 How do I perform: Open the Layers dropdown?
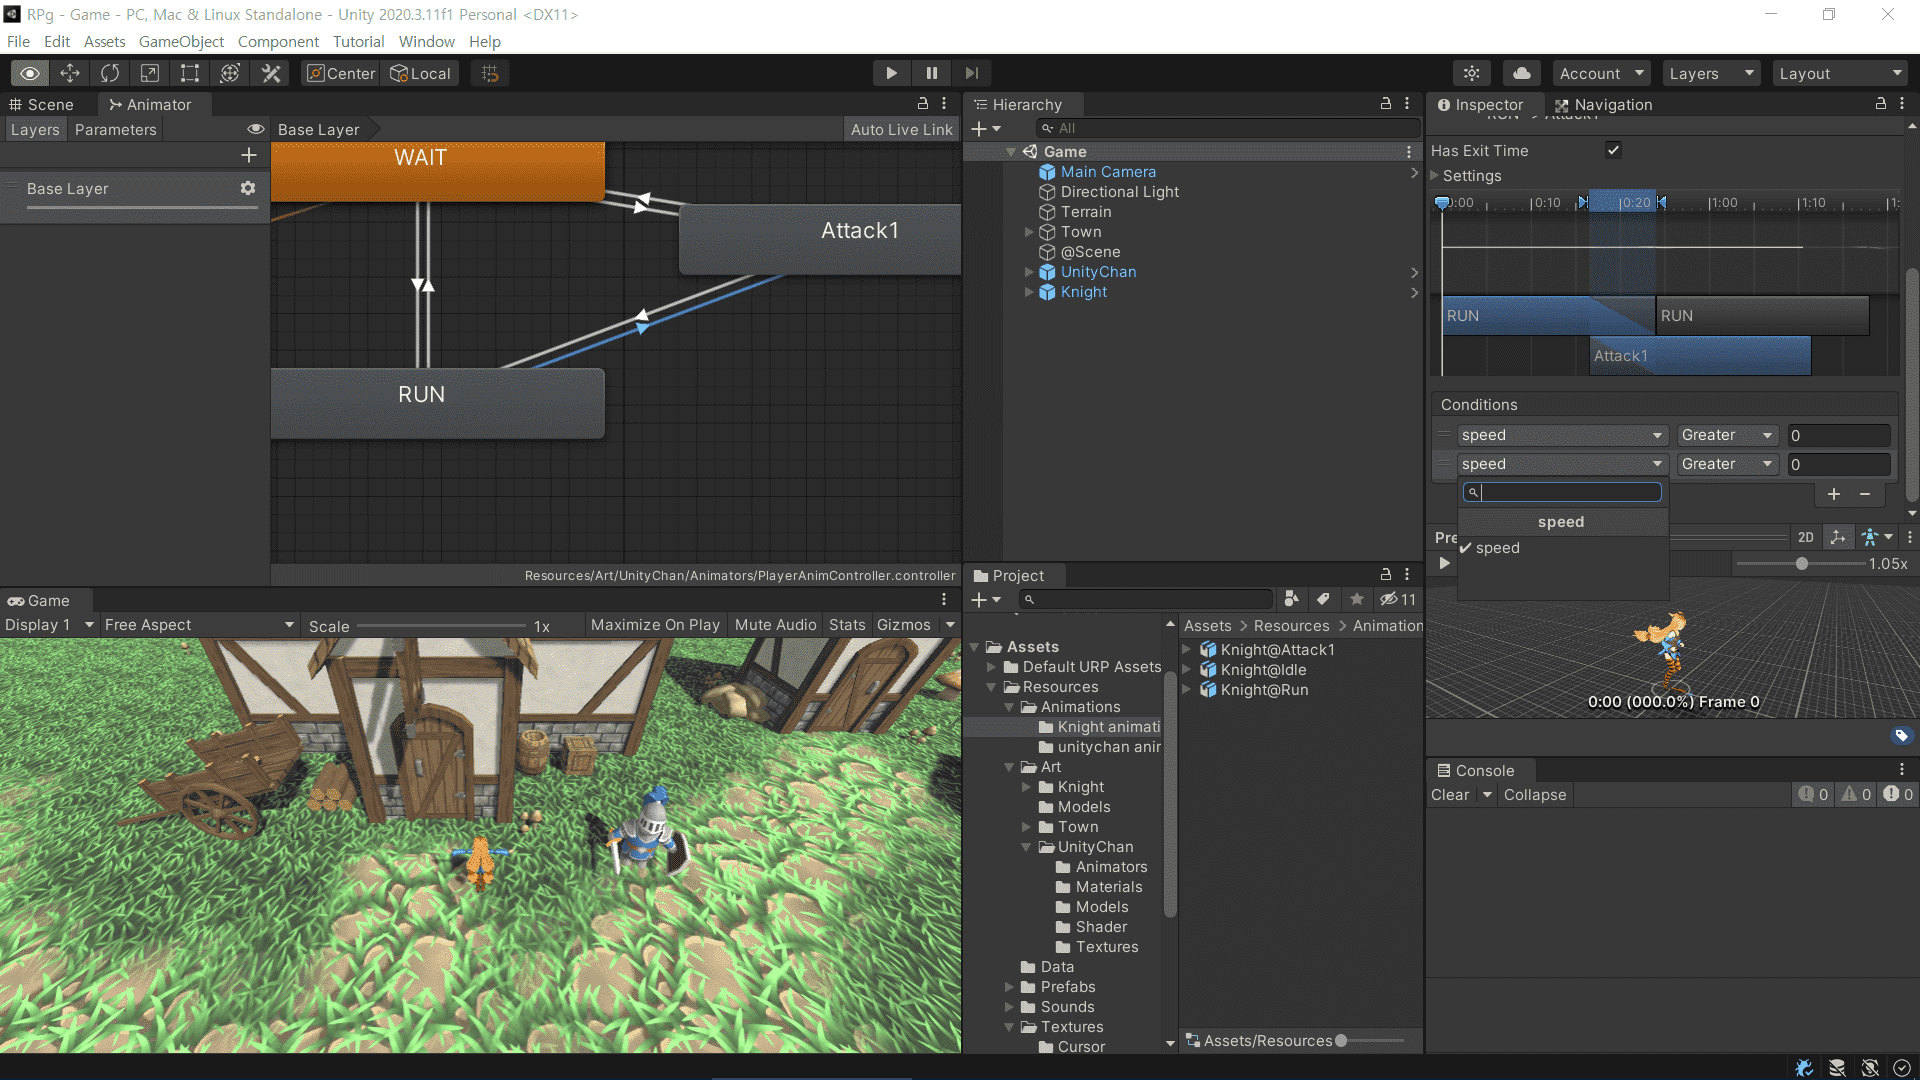1711,73
